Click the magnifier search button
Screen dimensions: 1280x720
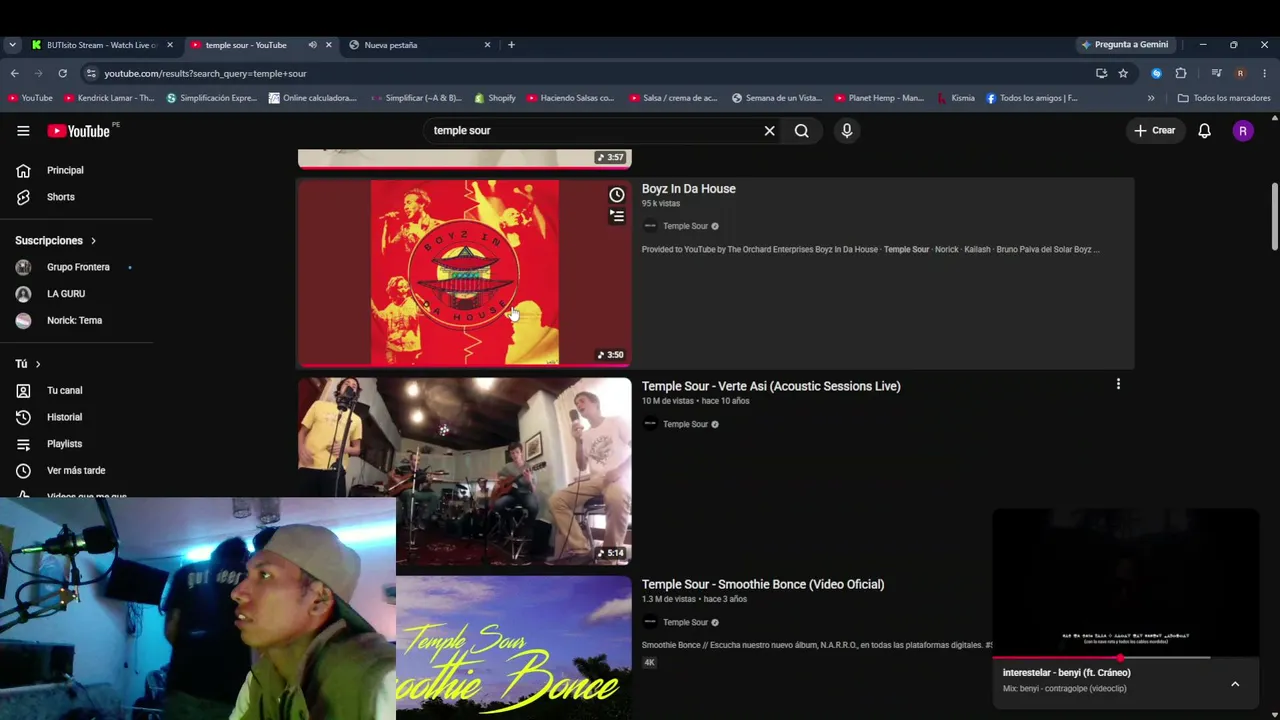[x=802, y=131]
